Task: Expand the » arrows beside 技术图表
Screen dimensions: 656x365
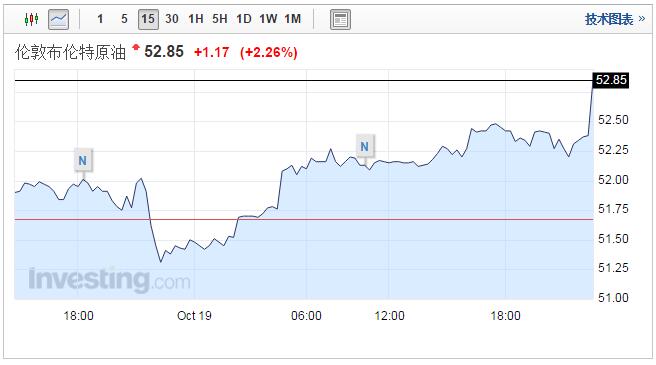Action: click(x=642, y=19)
